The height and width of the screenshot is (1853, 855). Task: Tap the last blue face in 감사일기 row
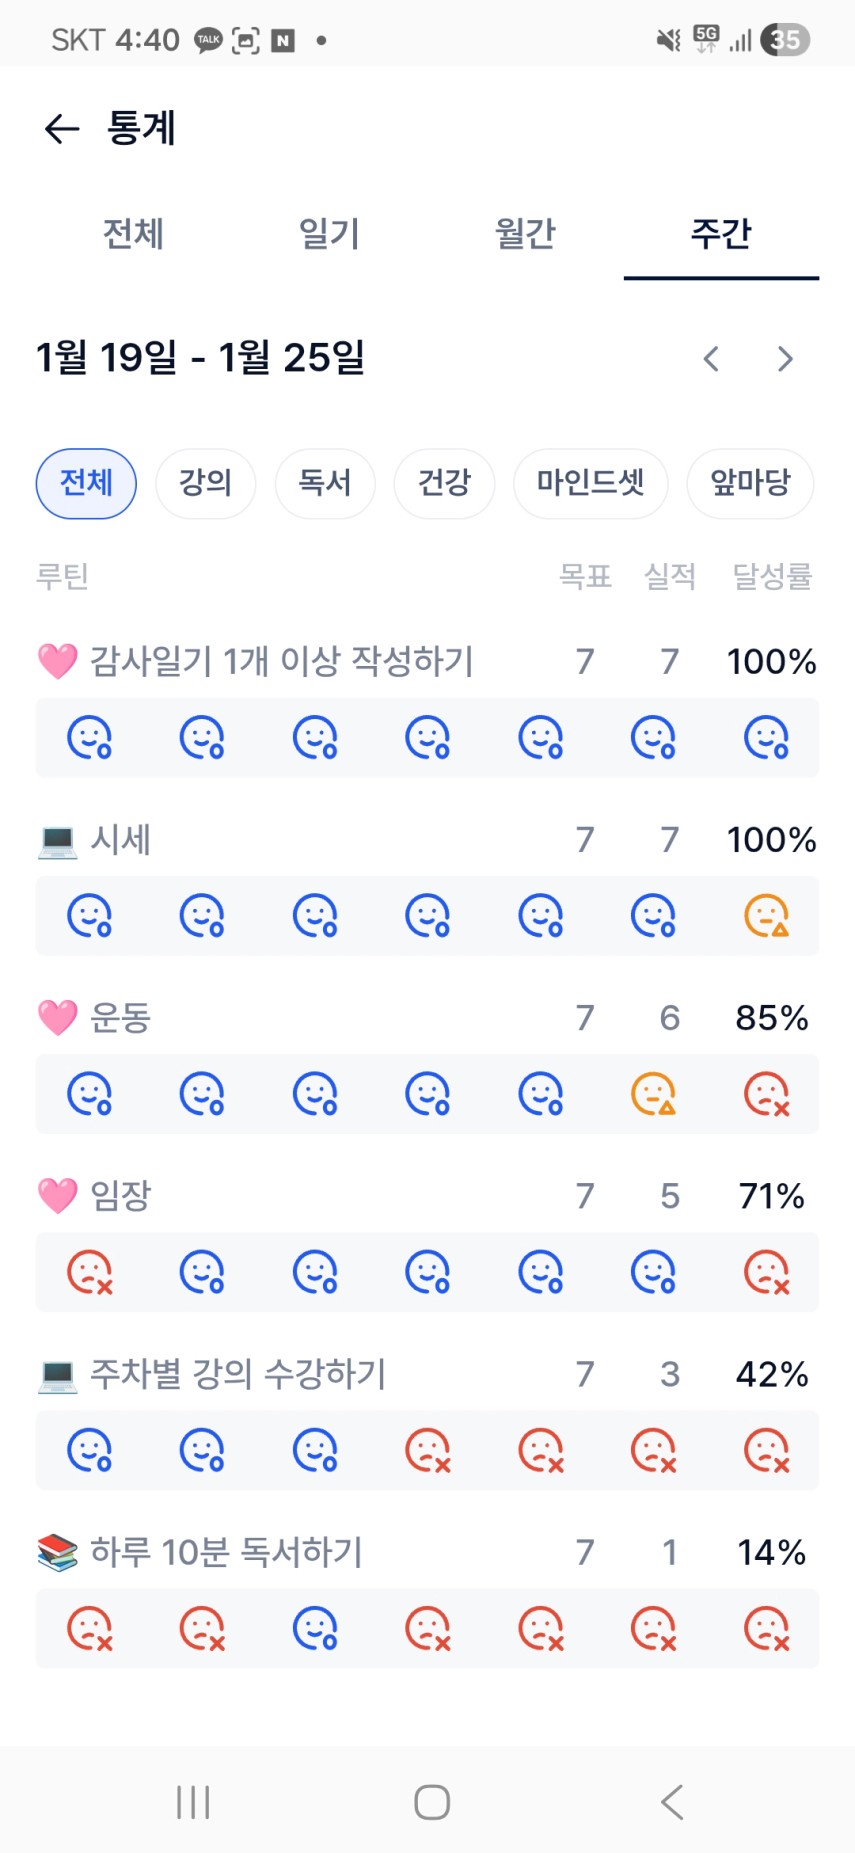(766, 738)
